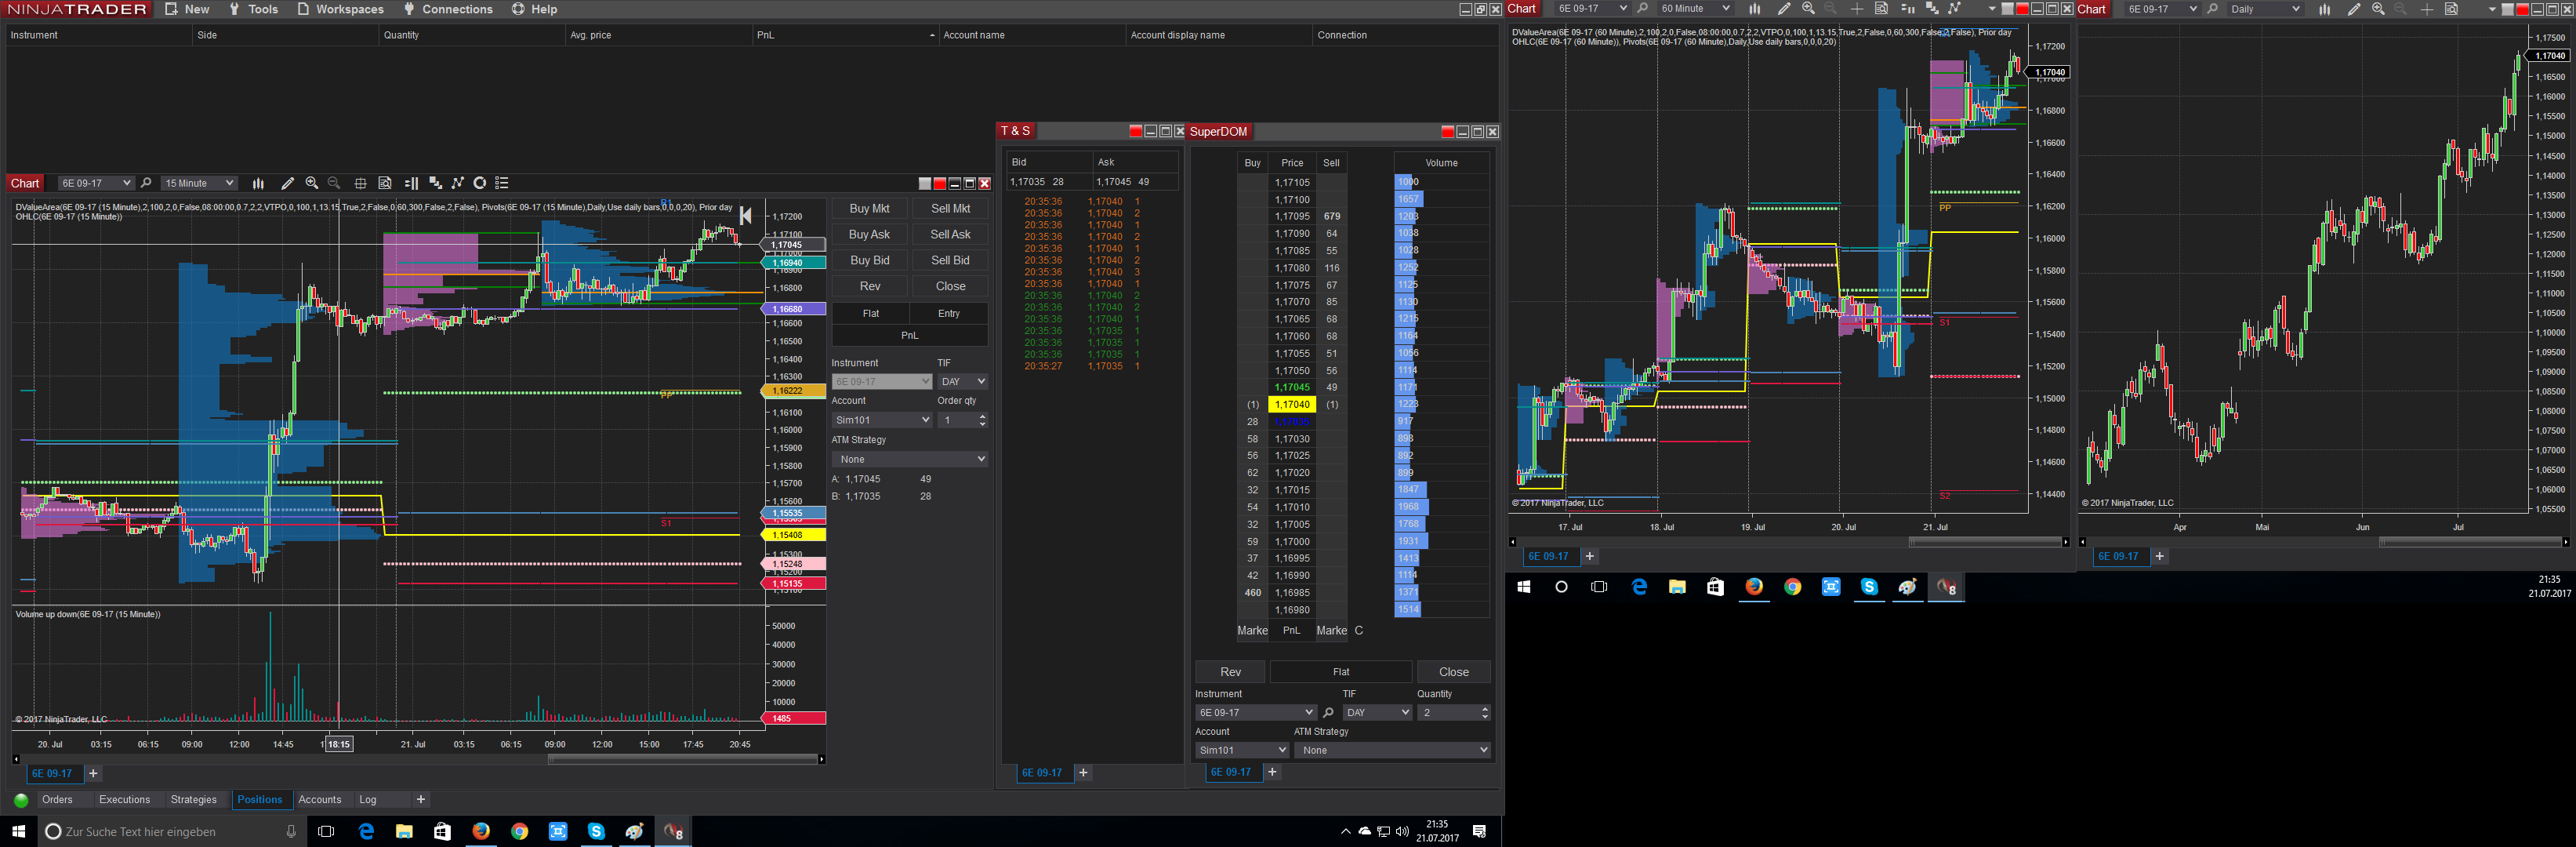Search instrument magnifier in SuperDOM
This screenshot has height=847, width=2576.
(1328, 713)
